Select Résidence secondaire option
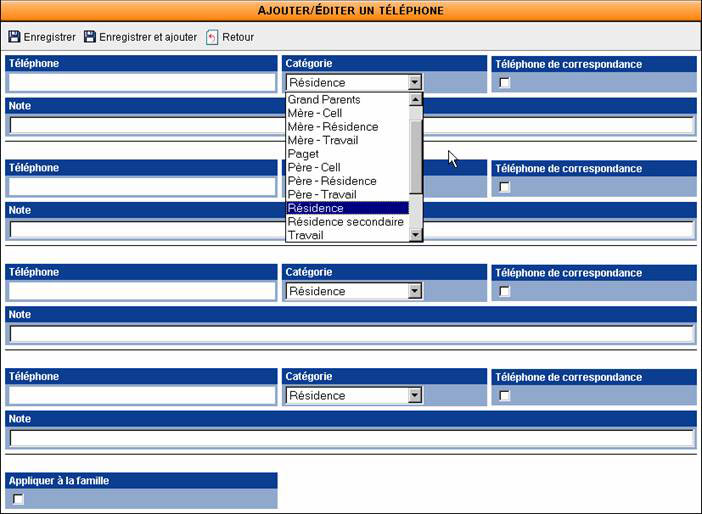Viewport: 702px width, 514px height. tap(347, 222)
